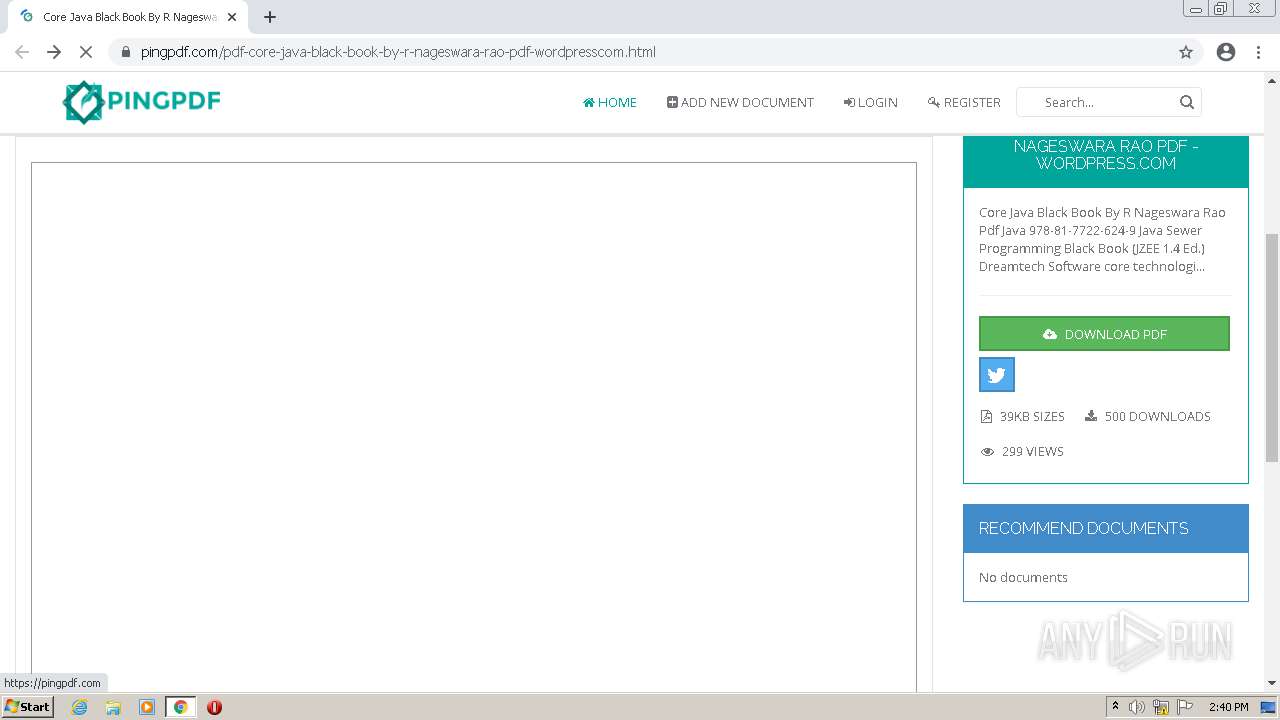Image resolution: width=1280 pixels, height=720 pixels.
Task: Go to LOGIN page
Action: (870, 102)
